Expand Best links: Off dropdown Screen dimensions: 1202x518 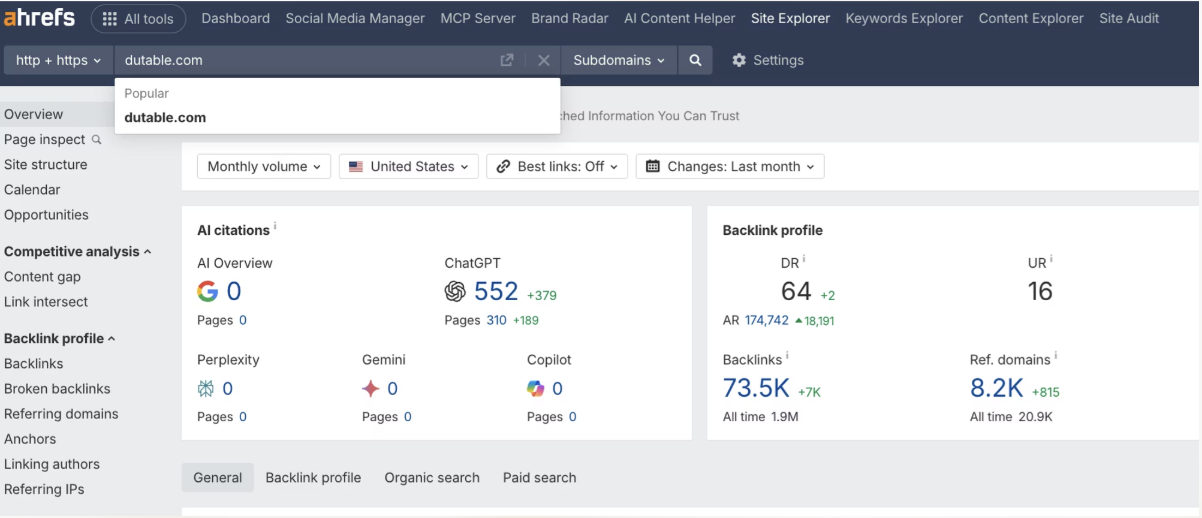[x=557, y=167]
